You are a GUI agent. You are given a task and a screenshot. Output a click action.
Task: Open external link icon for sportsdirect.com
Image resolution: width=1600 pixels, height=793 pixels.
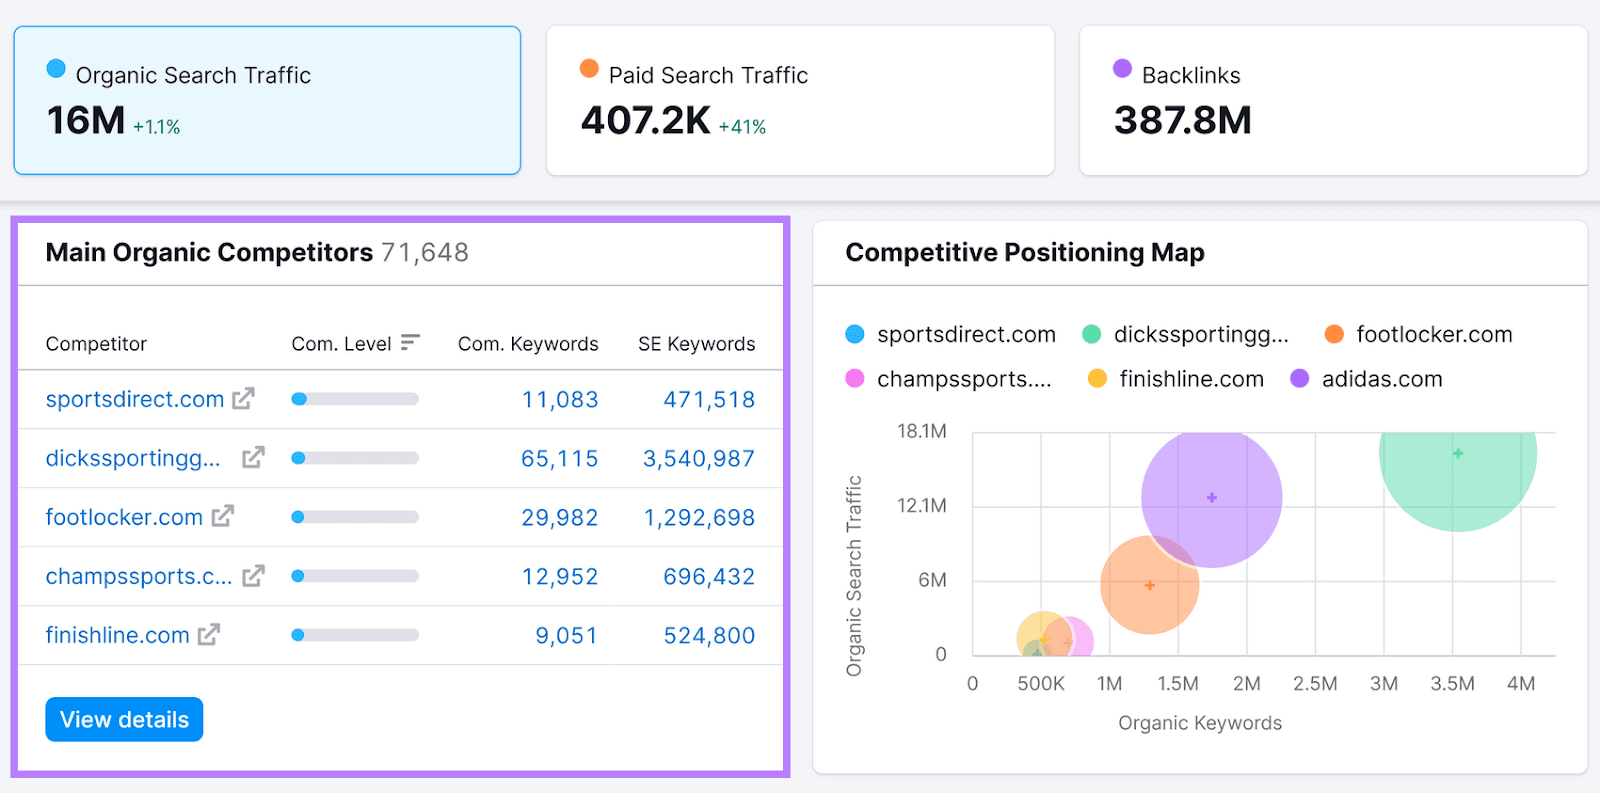pyautogui.click(x=243, y=398)
